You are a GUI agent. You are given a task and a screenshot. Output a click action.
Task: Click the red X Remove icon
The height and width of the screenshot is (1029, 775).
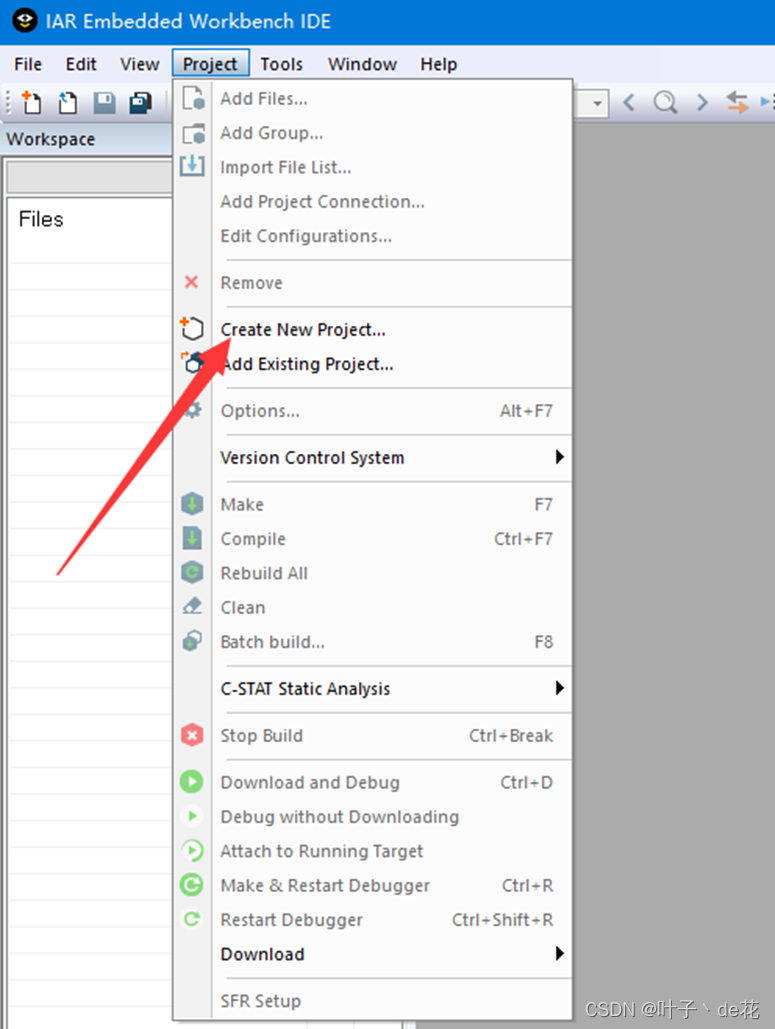coord(192,282)
